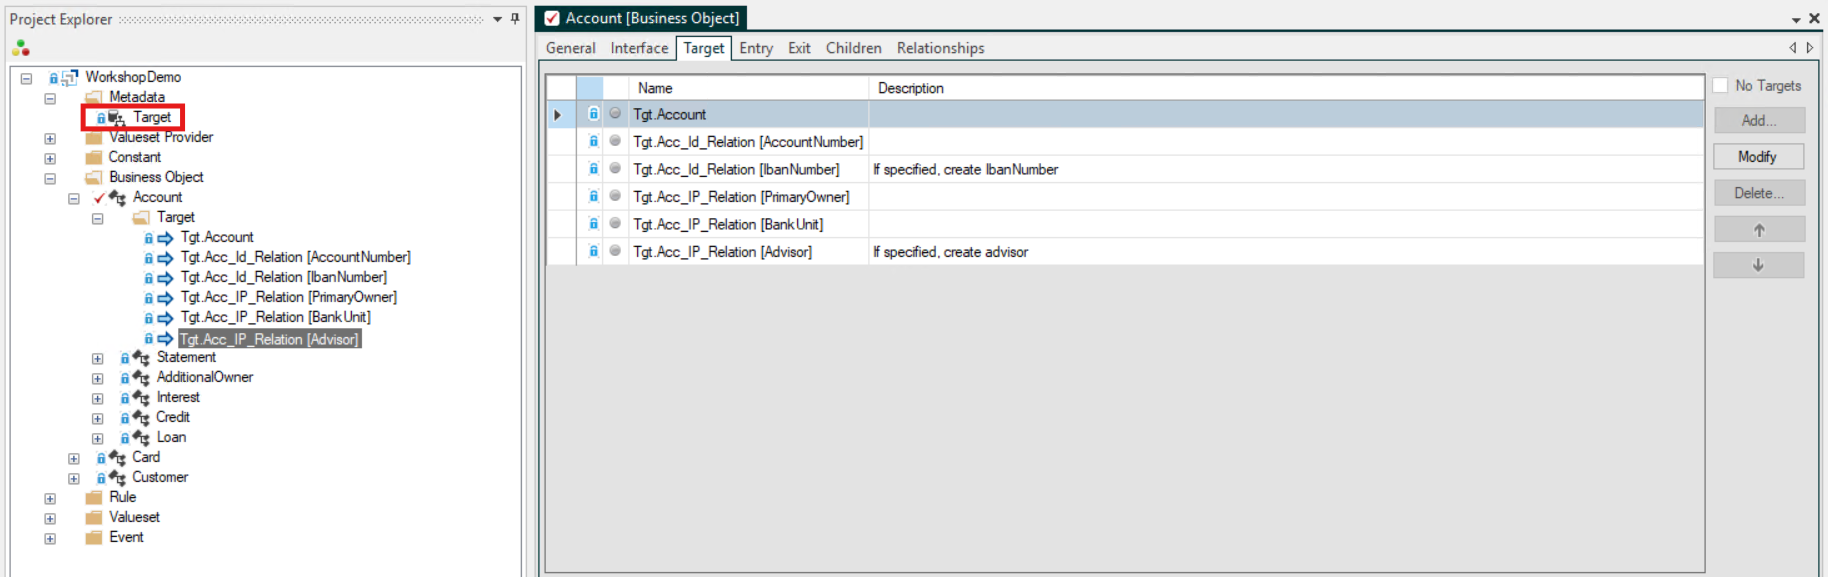Click the pin icon of Project Explorer panel
1828x577 pixels.
tap(515, 19)
